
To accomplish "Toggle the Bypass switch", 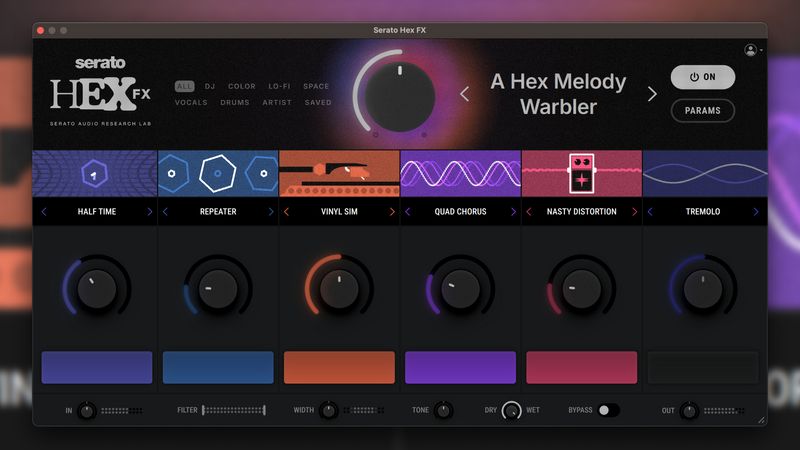I will click(609, 410).
